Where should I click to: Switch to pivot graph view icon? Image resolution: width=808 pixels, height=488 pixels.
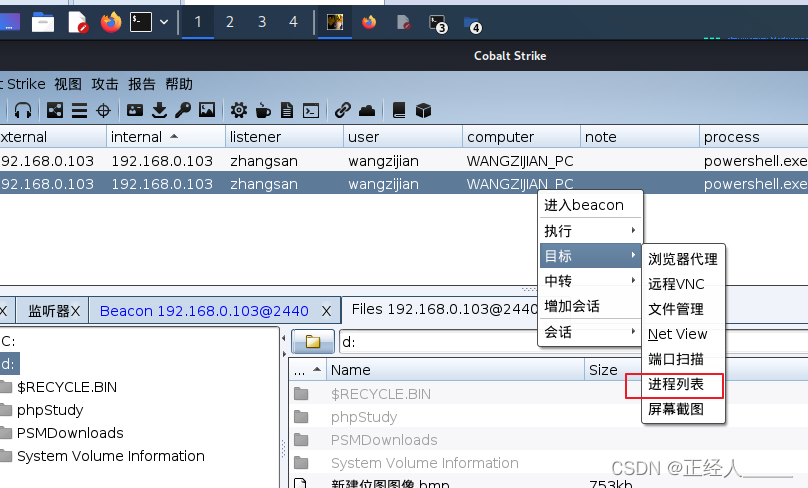click(x=55, y=110)
